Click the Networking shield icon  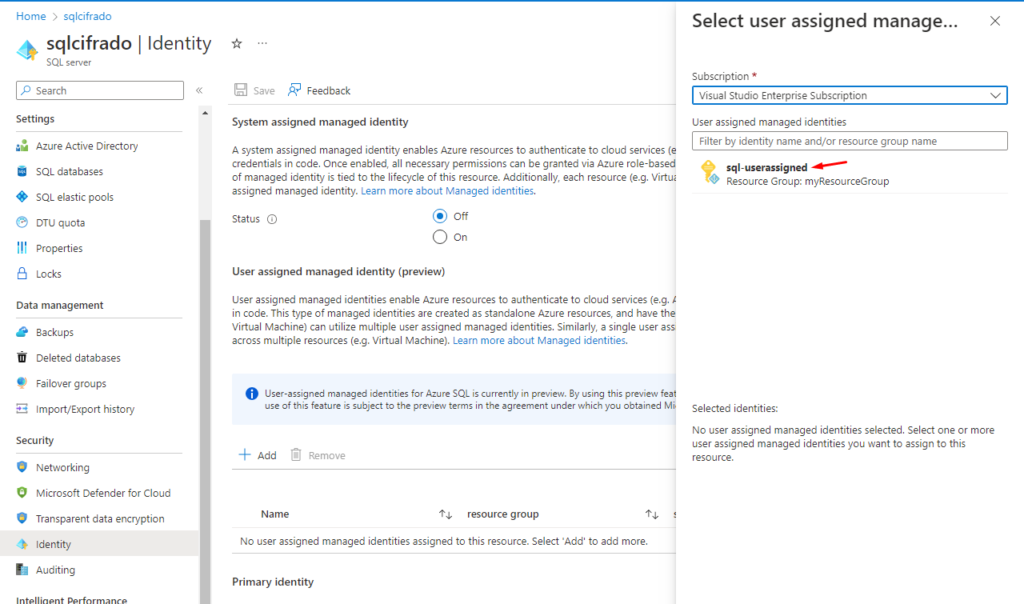coord(22,467)
